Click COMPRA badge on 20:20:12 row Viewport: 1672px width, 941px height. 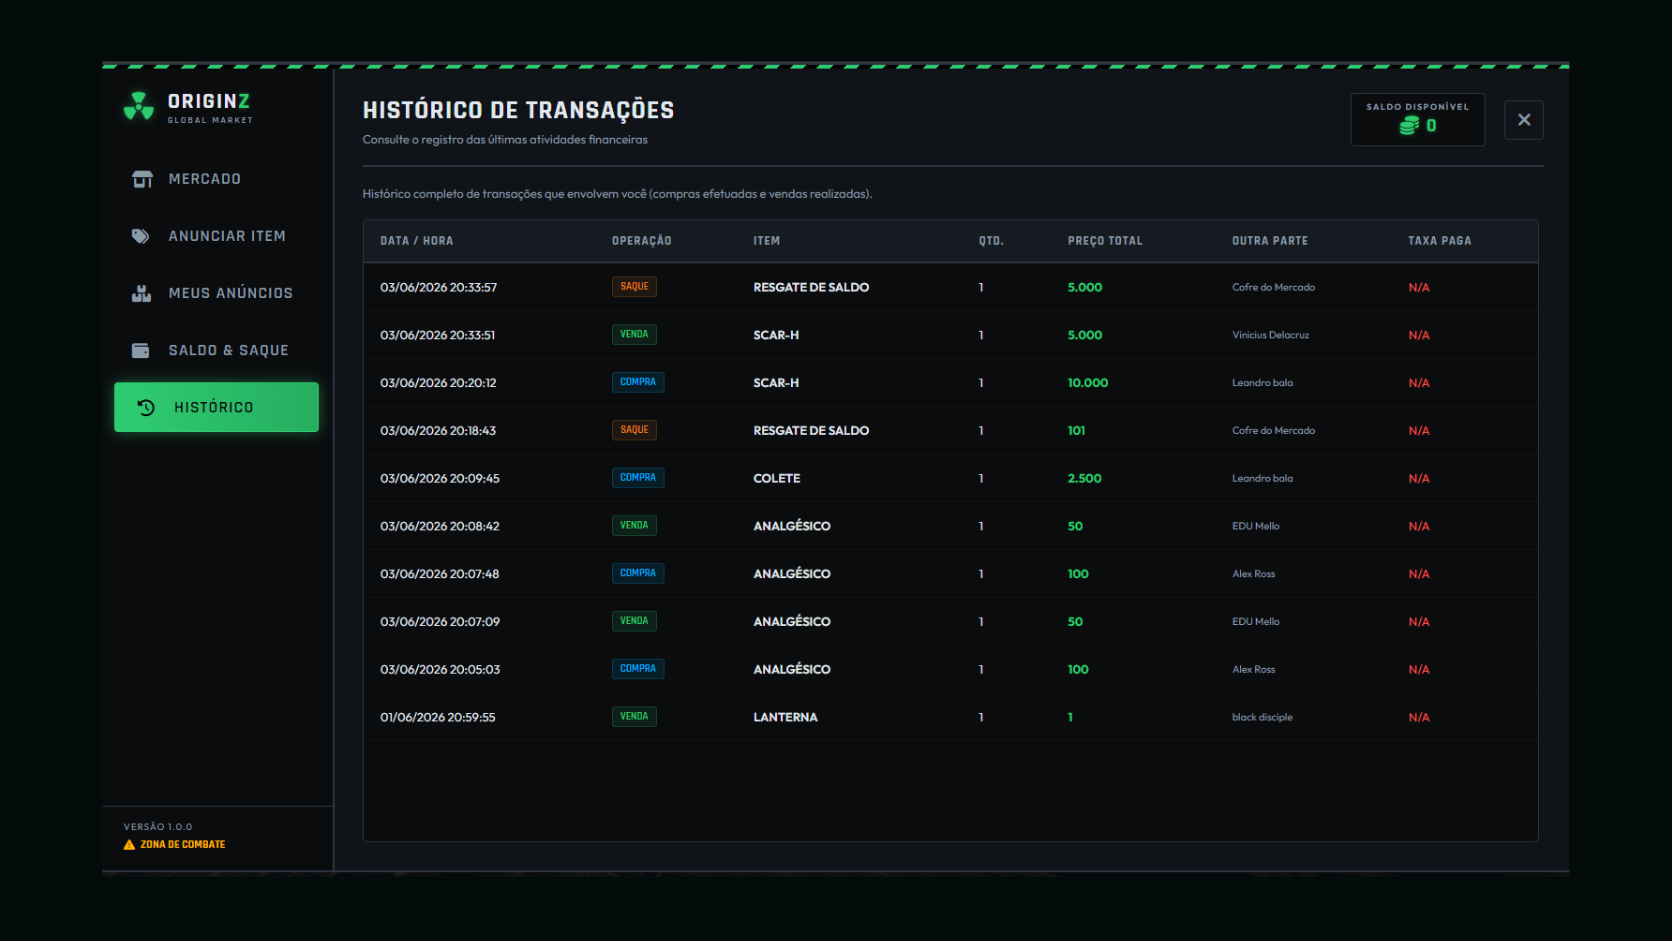[x=638, y=382]
